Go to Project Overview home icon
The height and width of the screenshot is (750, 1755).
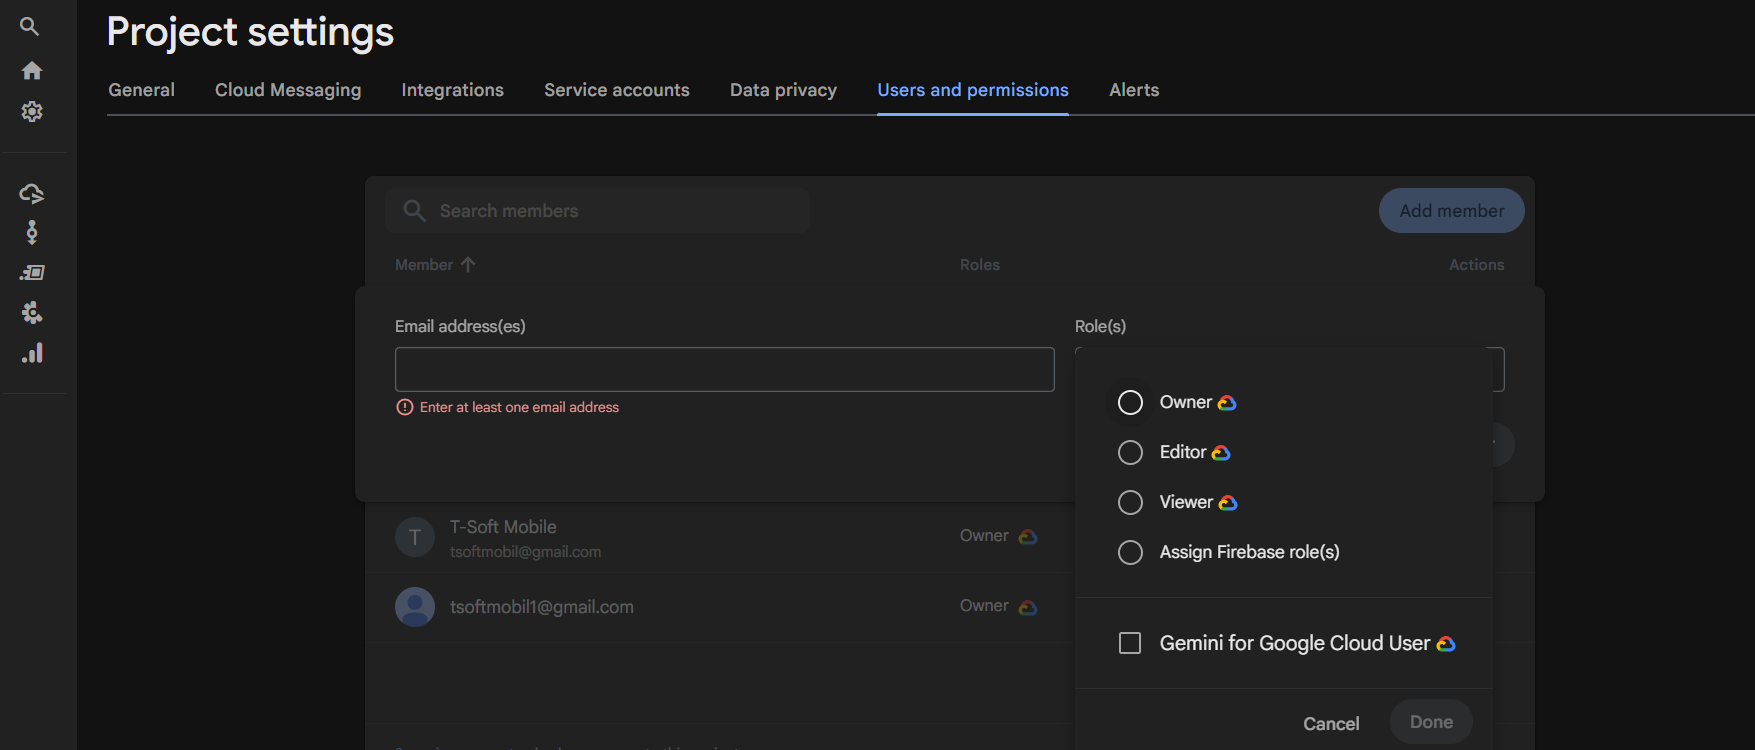[x=32, y=70]
